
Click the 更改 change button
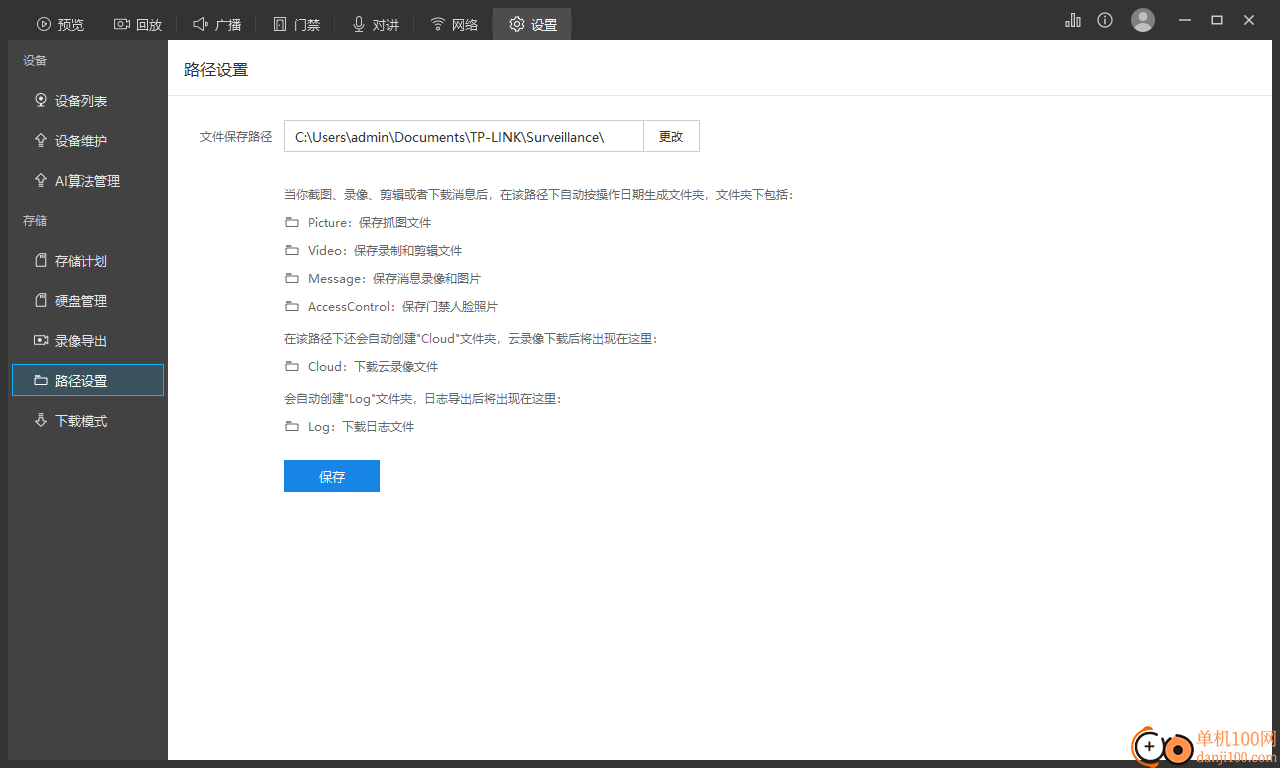click(x=671, y=136)
